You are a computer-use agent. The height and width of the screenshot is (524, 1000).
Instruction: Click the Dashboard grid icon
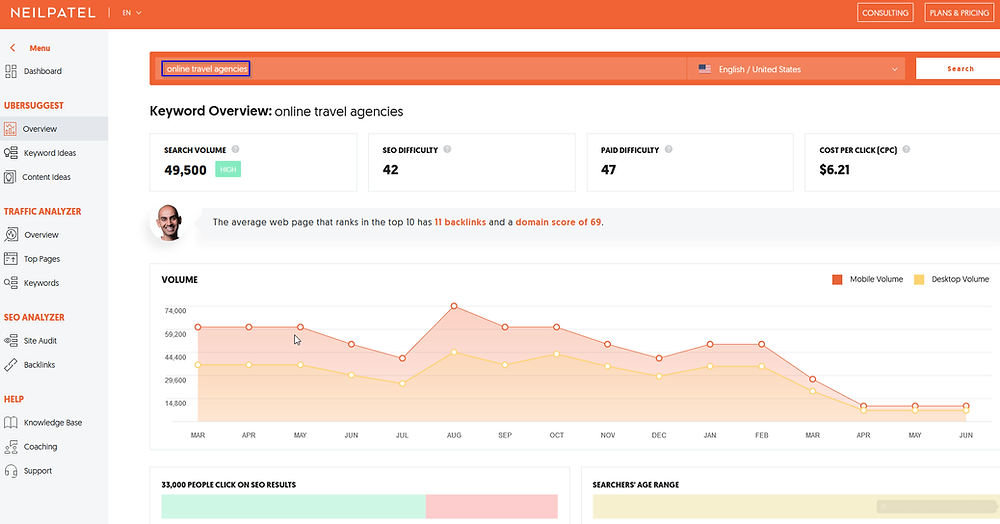10,71
